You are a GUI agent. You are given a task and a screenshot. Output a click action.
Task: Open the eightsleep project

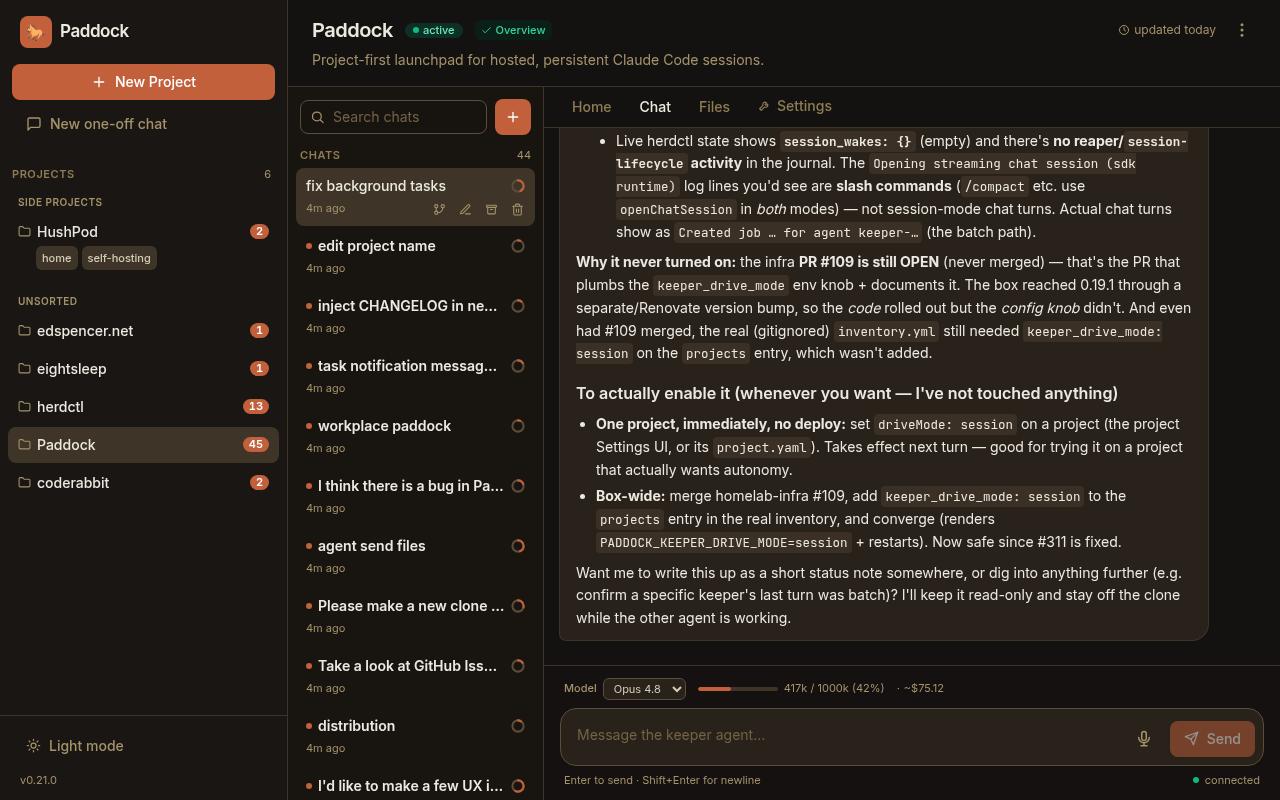tap(143, 369)
